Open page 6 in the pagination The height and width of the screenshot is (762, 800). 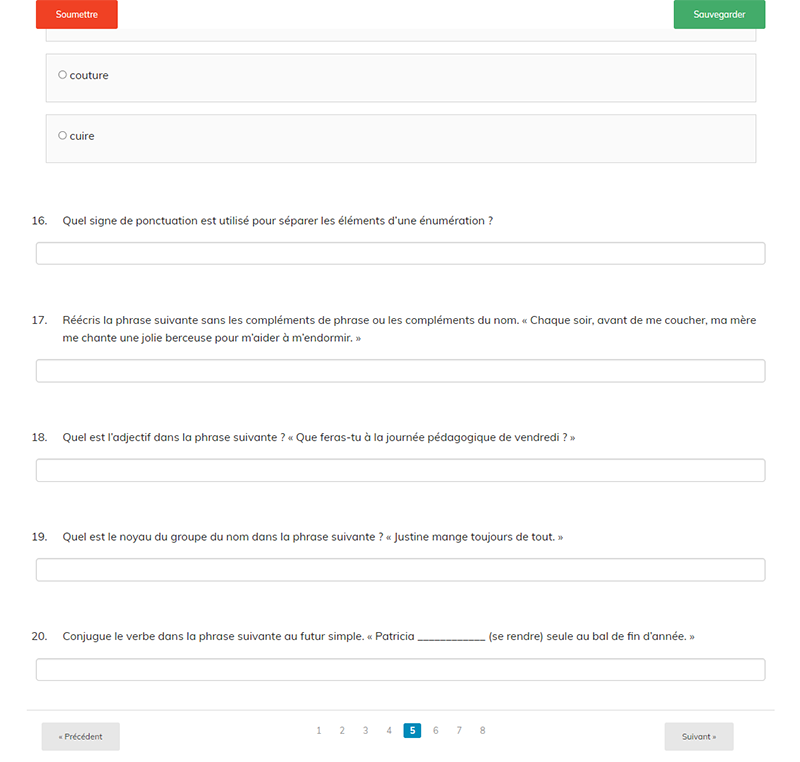[436, 731]
